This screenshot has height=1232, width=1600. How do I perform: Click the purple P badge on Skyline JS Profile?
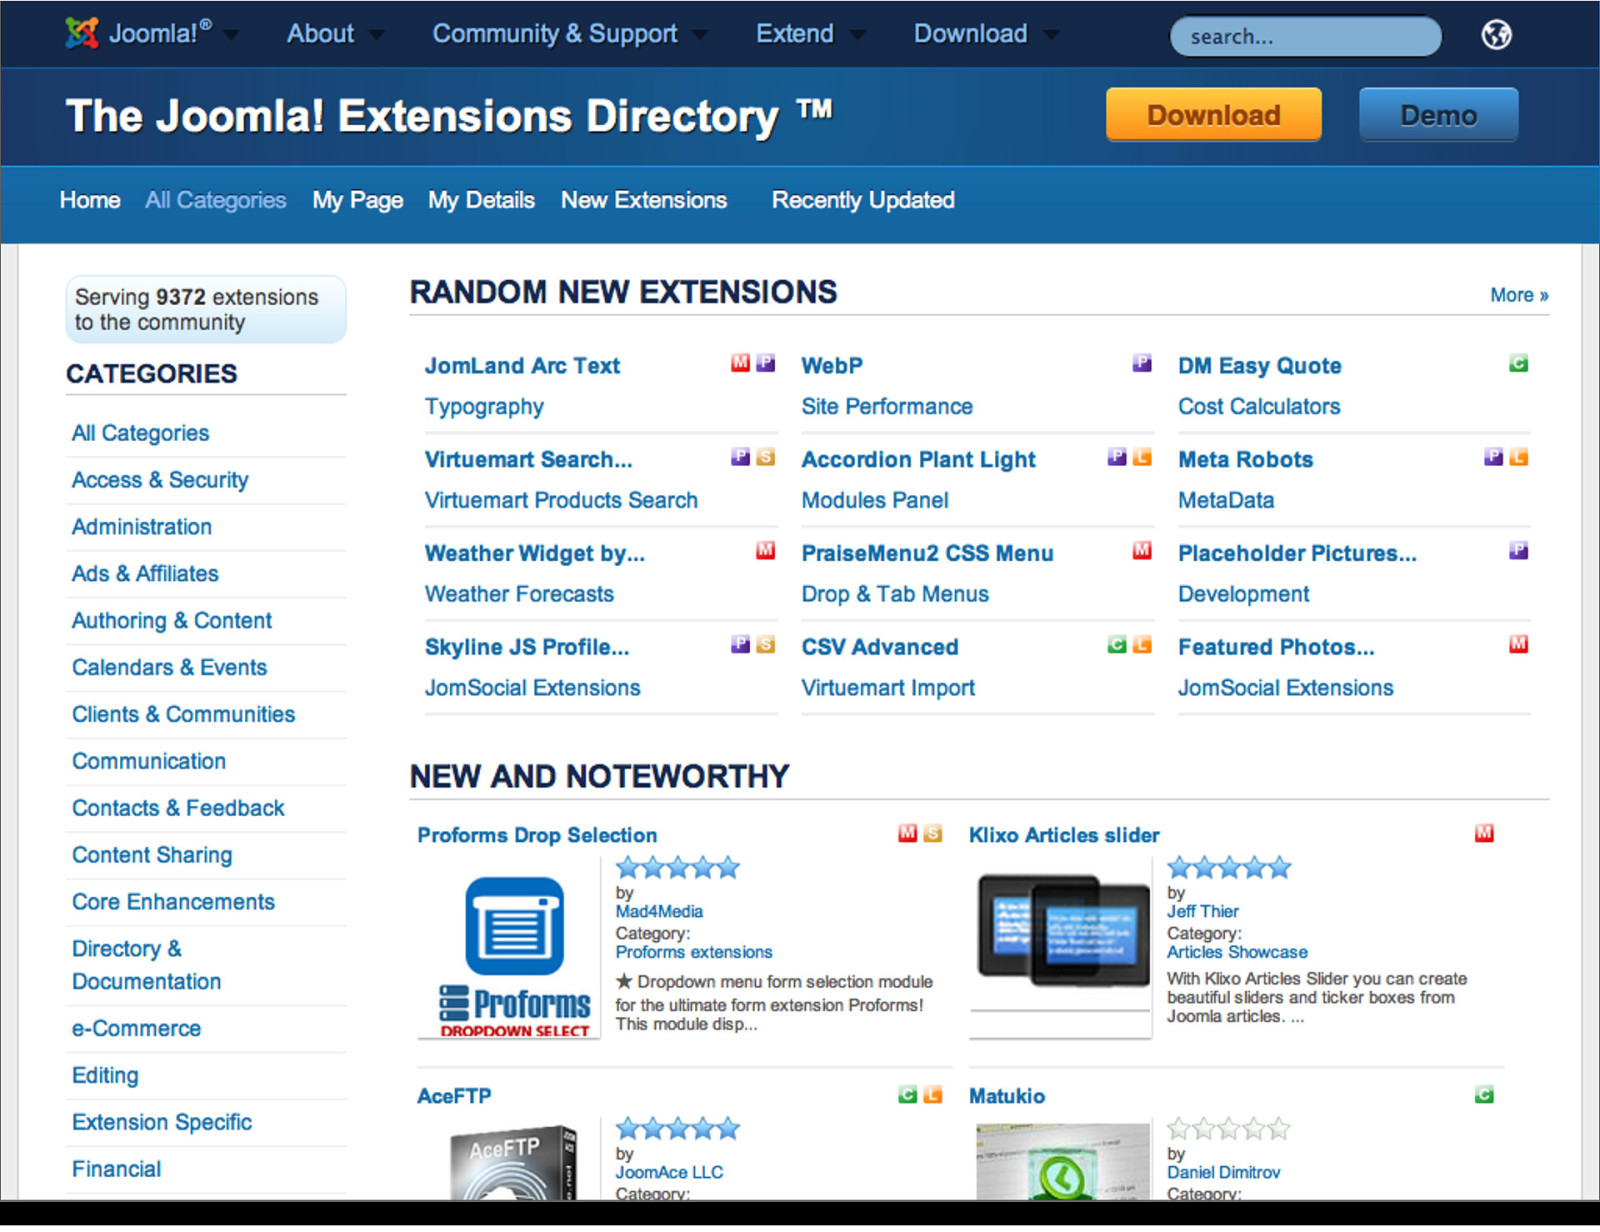[x=740, y=644]
